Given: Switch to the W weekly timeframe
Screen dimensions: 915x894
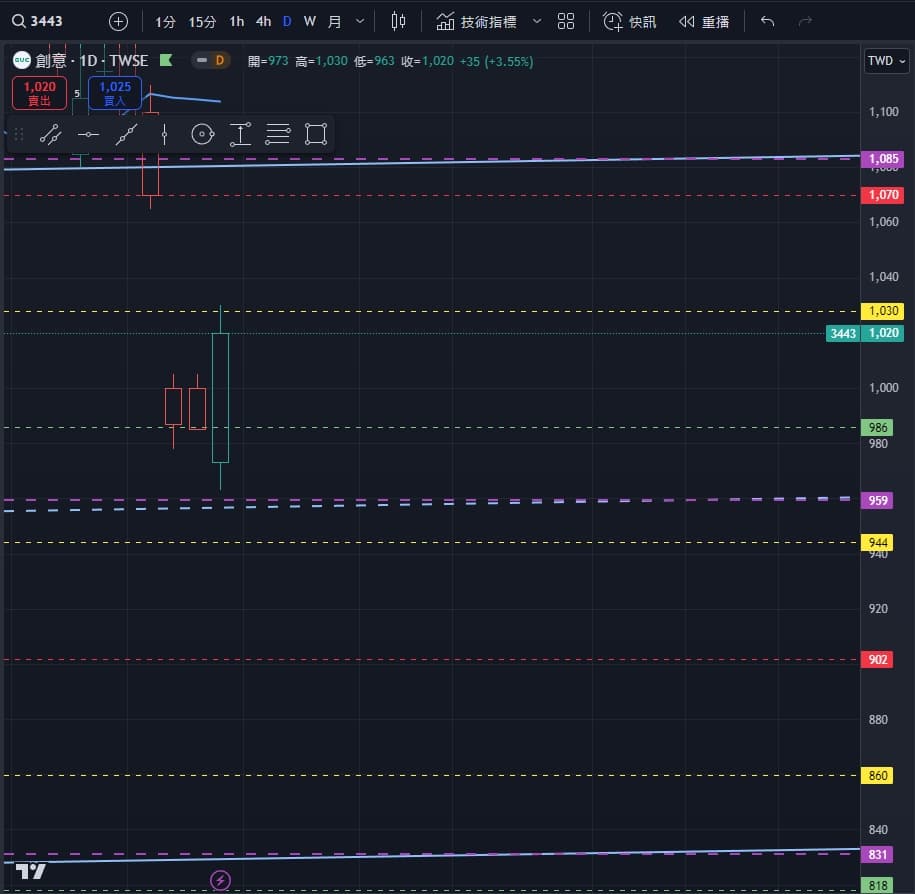Looking at the screenshot, I should tap(310, 21).
